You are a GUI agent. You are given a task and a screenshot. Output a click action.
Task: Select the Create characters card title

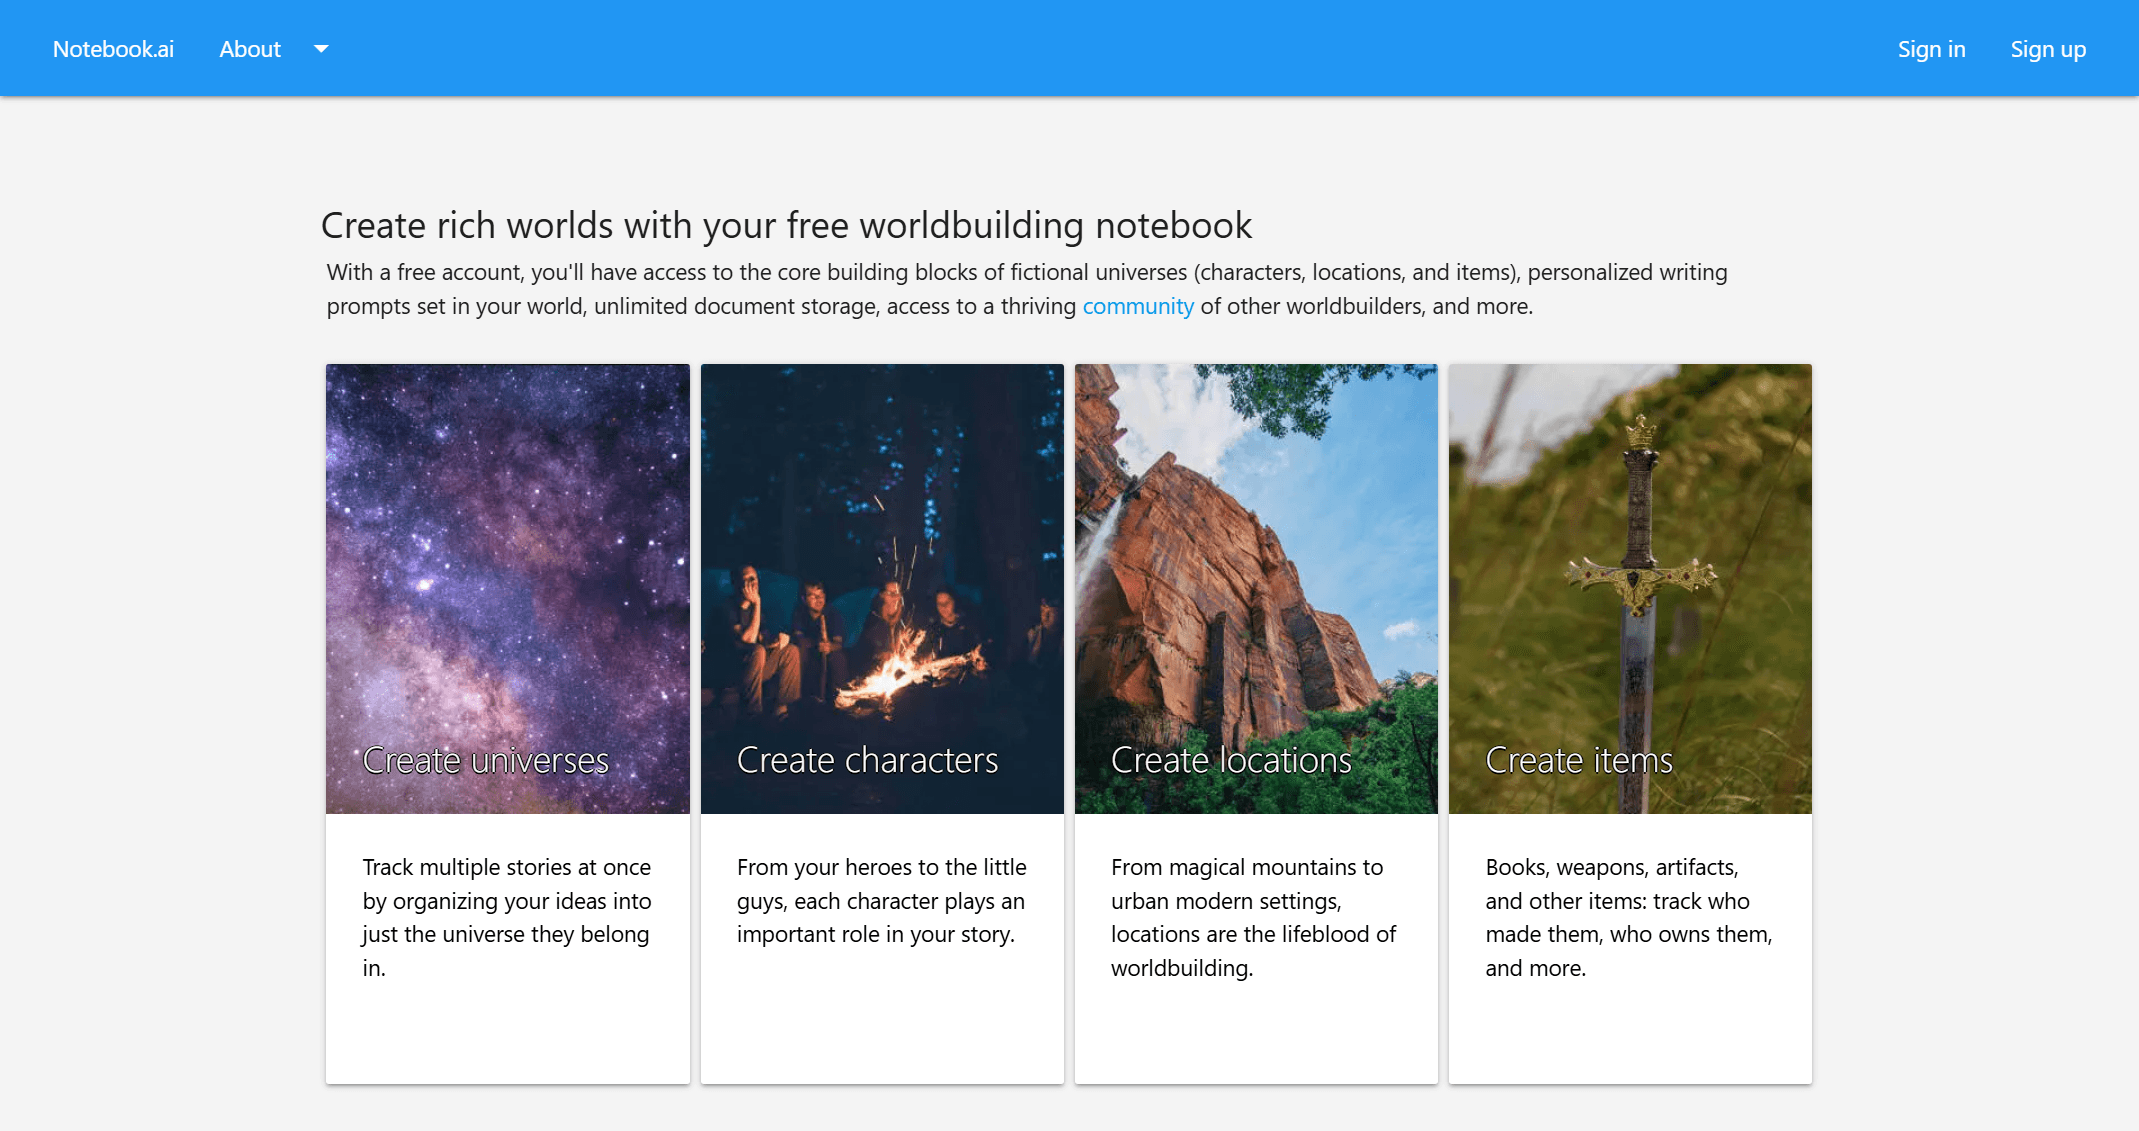tap(867, 760)
